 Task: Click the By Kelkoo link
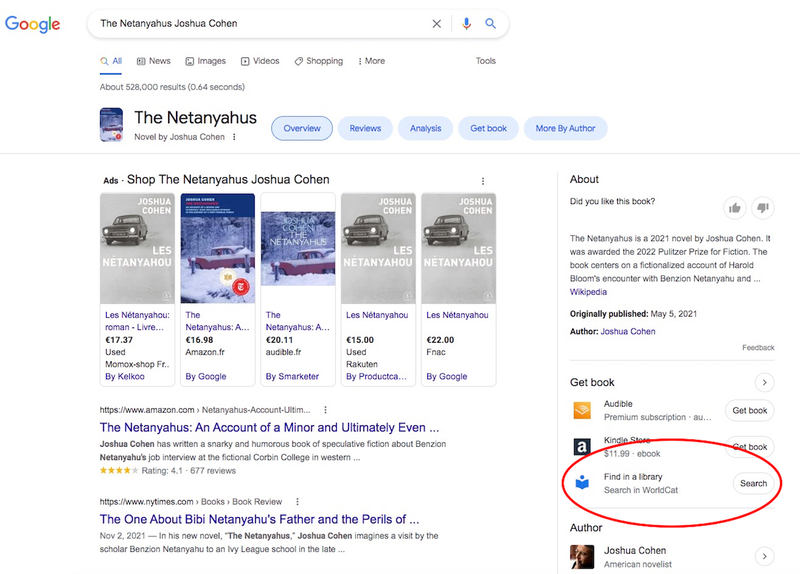[124, 377]
